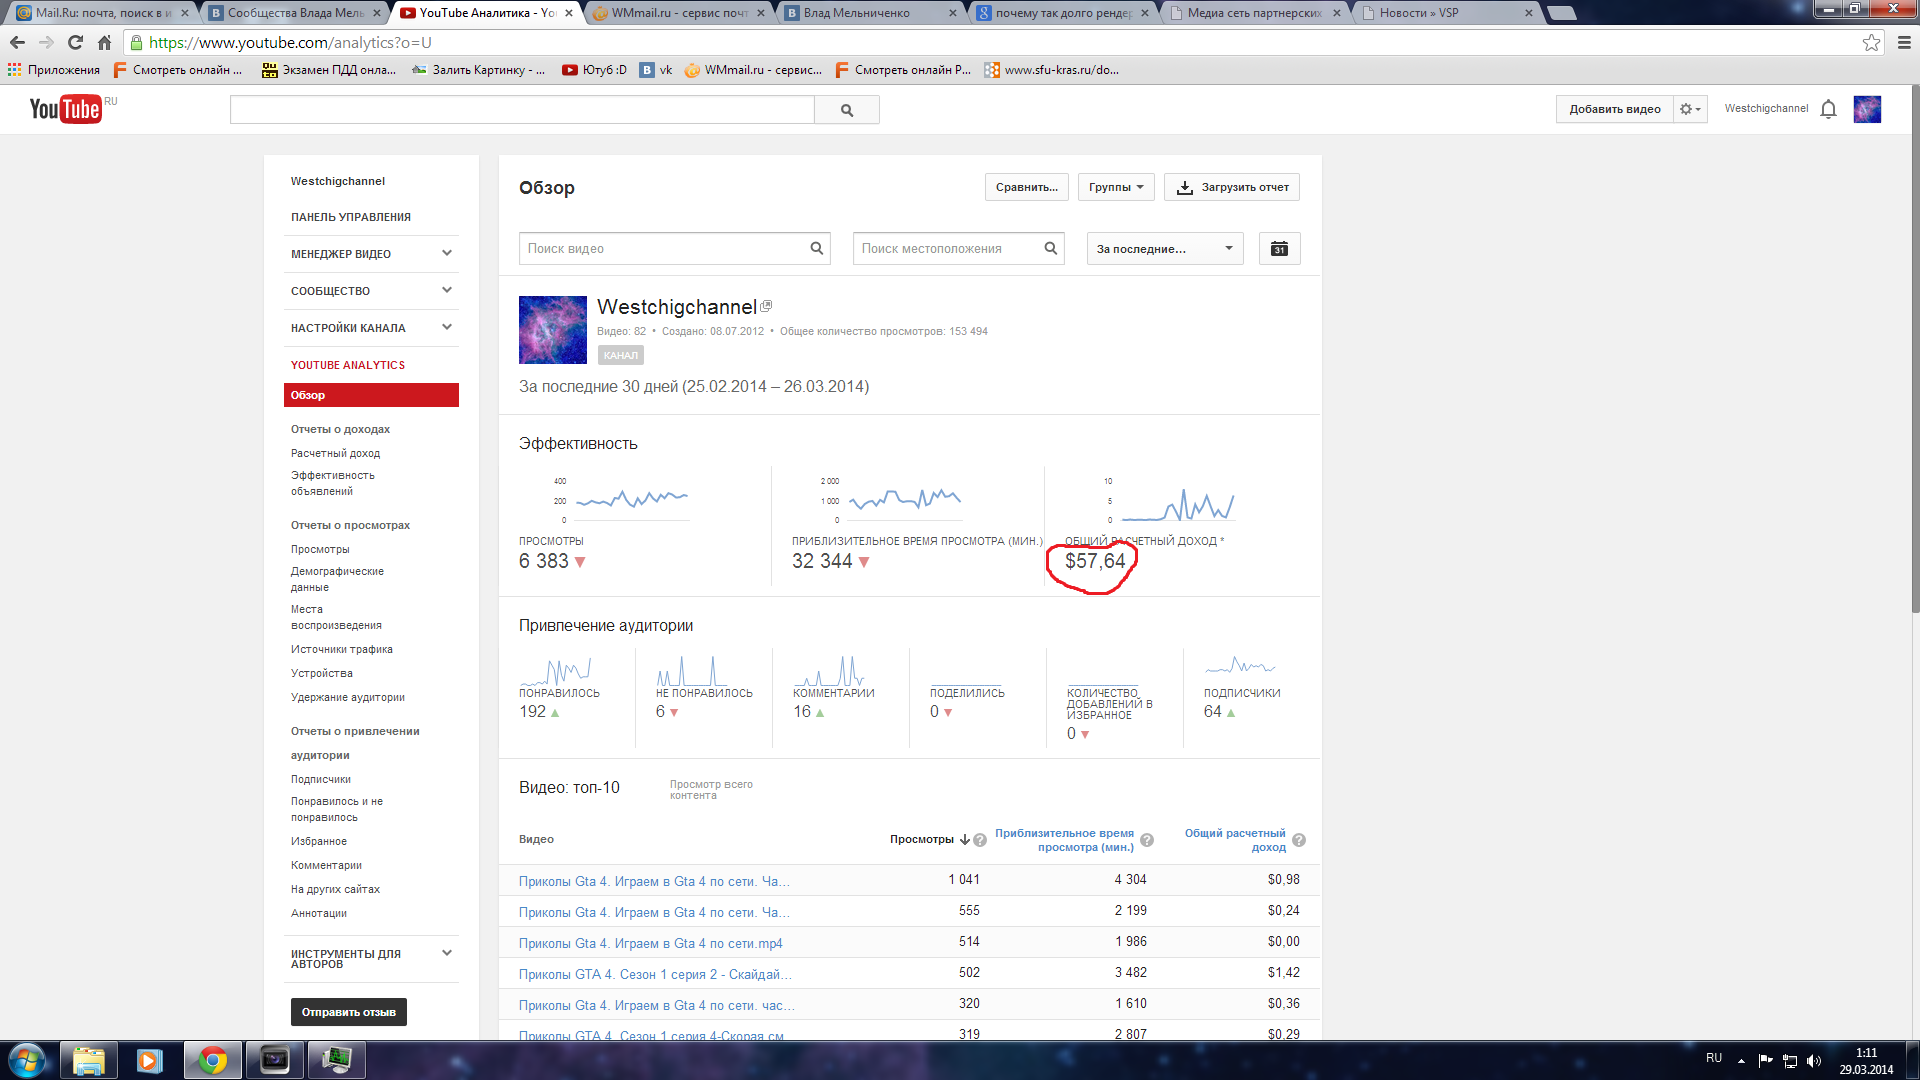
Task: Click help icon beside estimated earnings column
Action: coord(1299,840)
